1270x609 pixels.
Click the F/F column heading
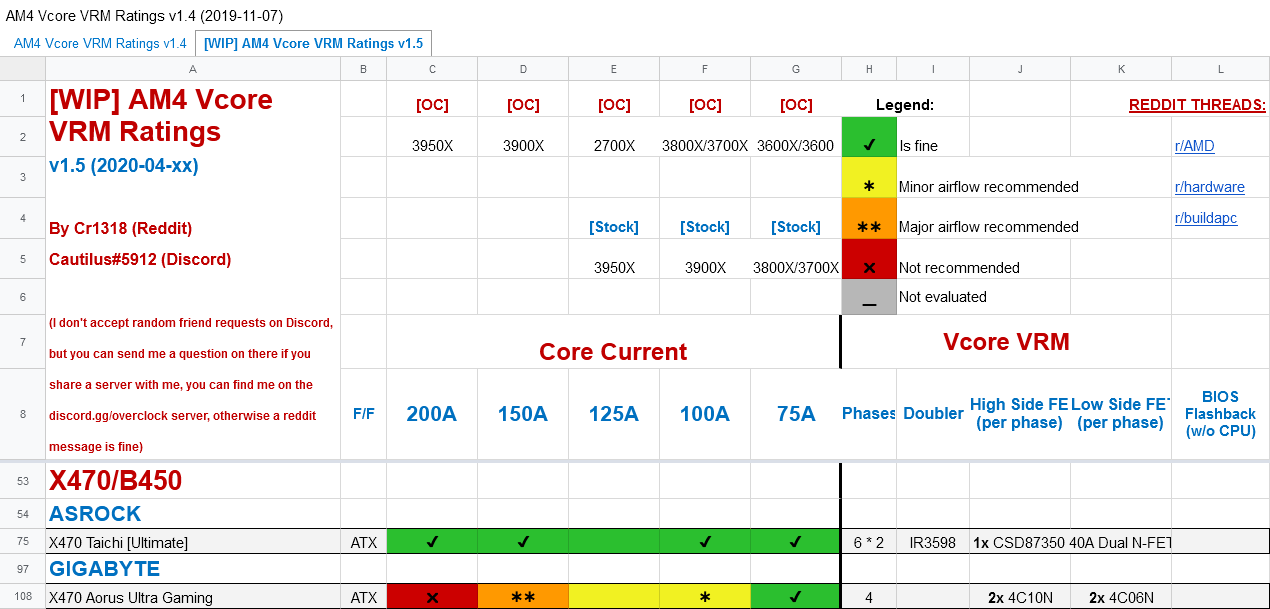[363, 414]
